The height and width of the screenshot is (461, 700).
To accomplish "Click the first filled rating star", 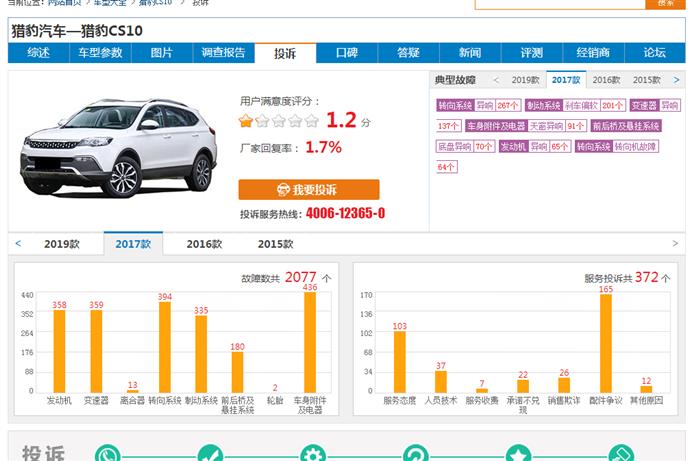I will (x=246, y=120).
